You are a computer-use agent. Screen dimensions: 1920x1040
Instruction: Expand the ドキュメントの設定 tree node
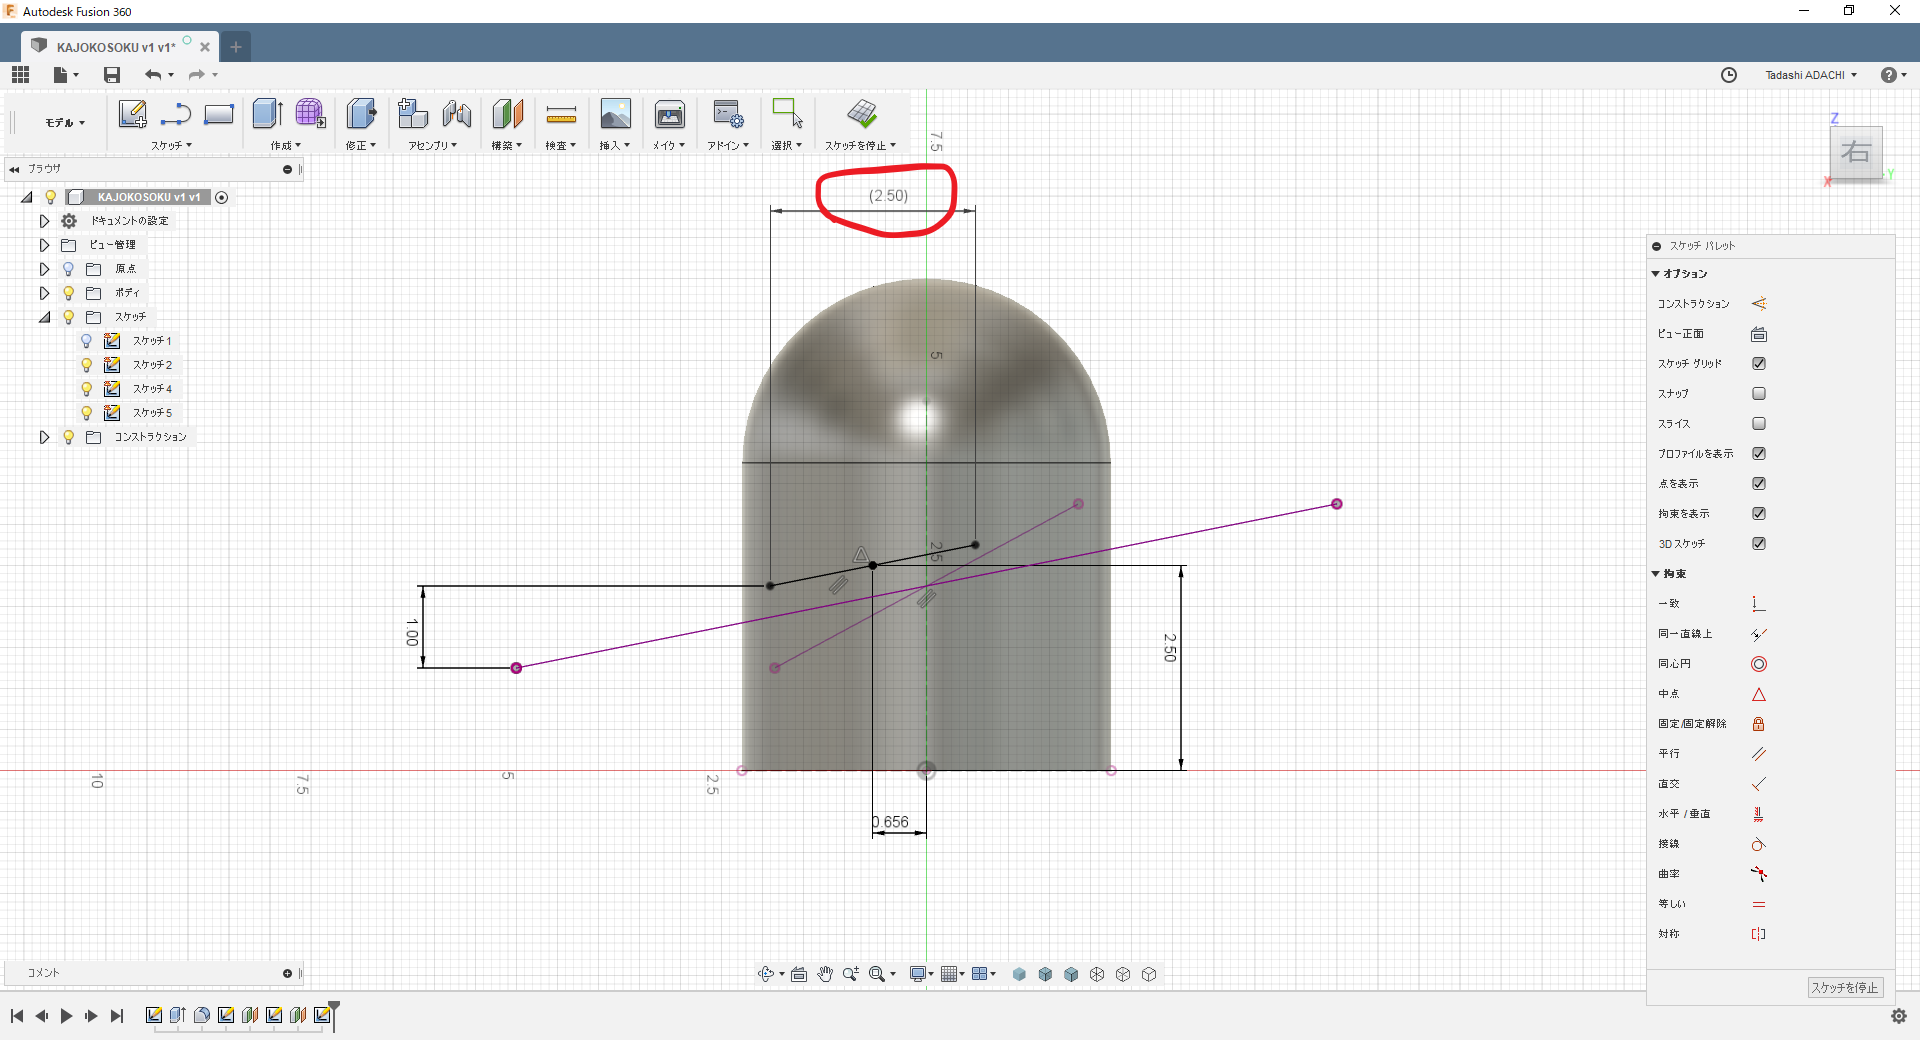pyautogui.click(x=44, y=221)
